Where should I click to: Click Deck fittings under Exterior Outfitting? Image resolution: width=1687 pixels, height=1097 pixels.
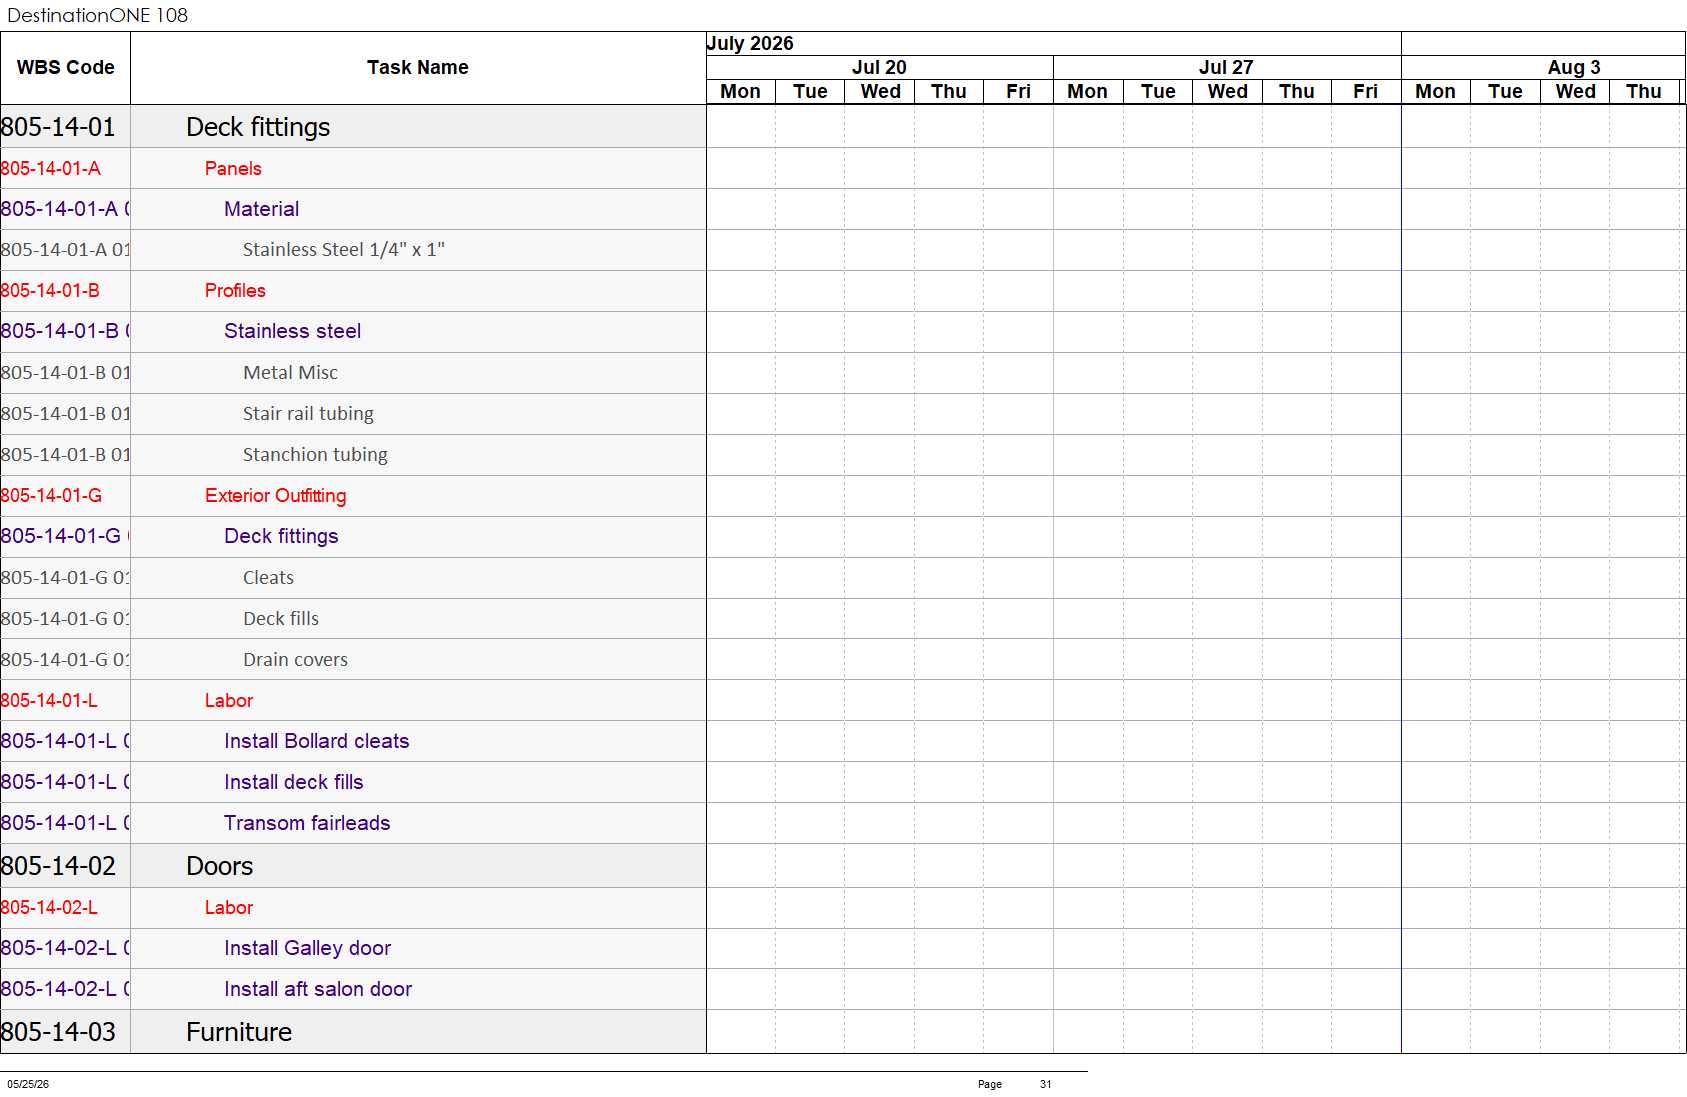click(x=281, y=536)
